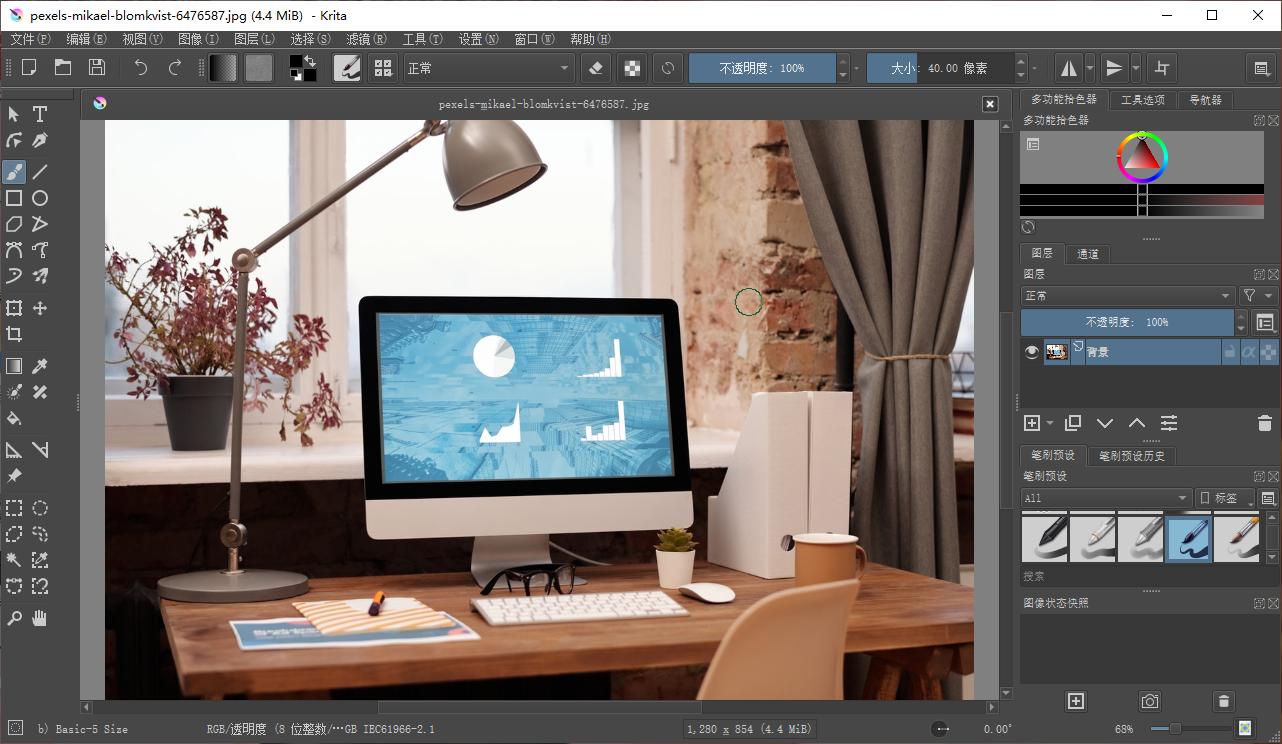Screen dimensions: 1282x744
Task: Toggle eraser mode in the top toolbar
Action: click(x=596, y=67)
